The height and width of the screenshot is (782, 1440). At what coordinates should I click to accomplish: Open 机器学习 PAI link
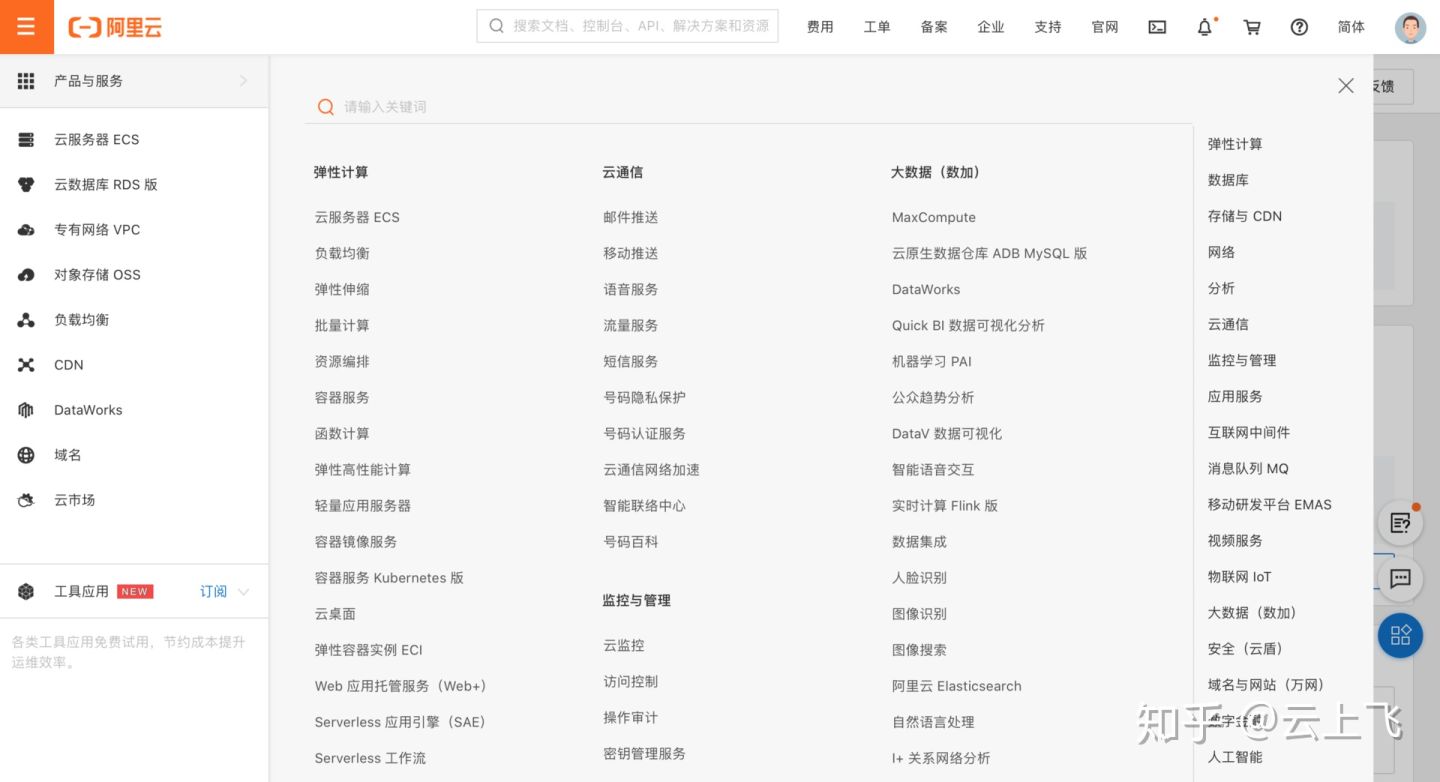932,362
